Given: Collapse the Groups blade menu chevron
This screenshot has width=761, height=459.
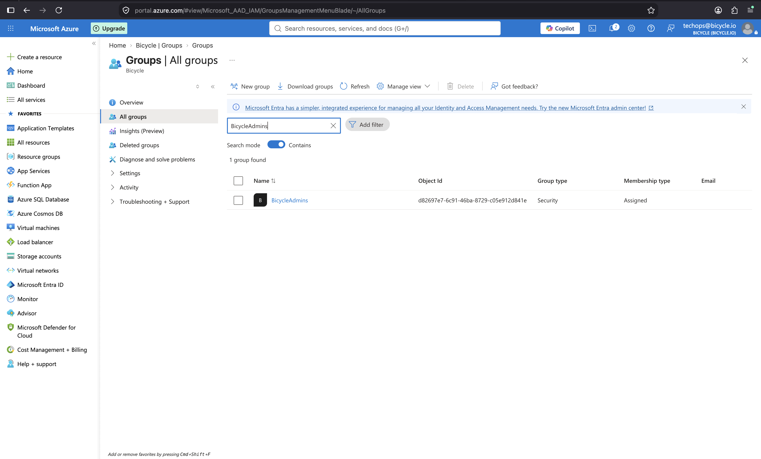Looking at the screenshot, I should pyautogui.click(x=213, y=86).
